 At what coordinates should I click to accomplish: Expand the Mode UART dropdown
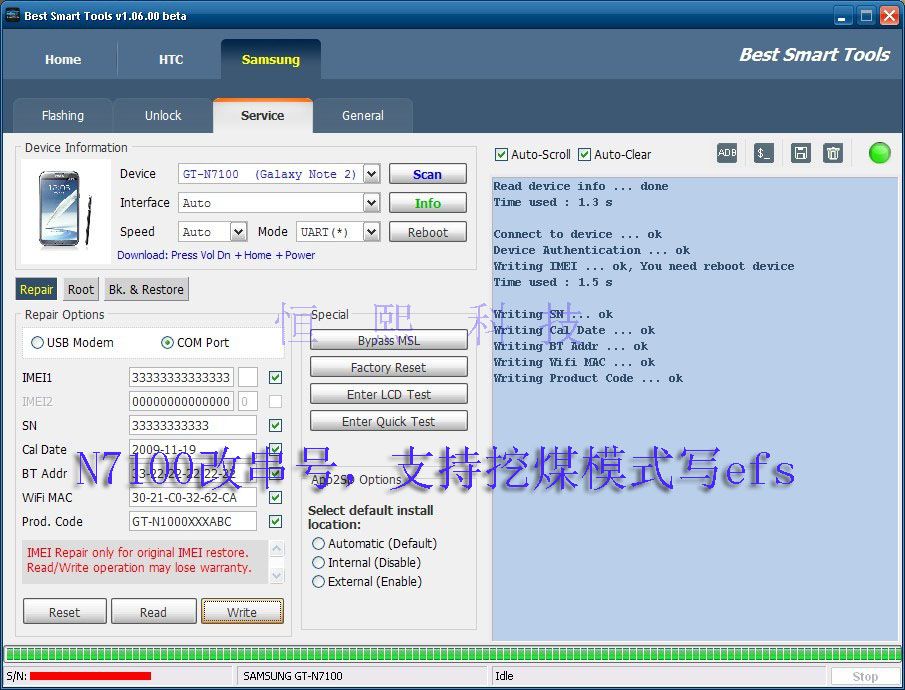(x=371, y=232)
